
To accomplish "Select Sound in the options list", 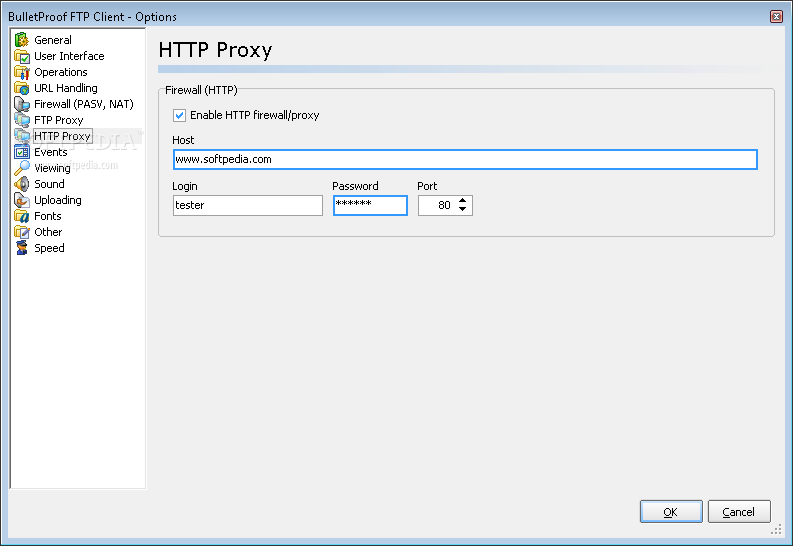I will (49, 184).
